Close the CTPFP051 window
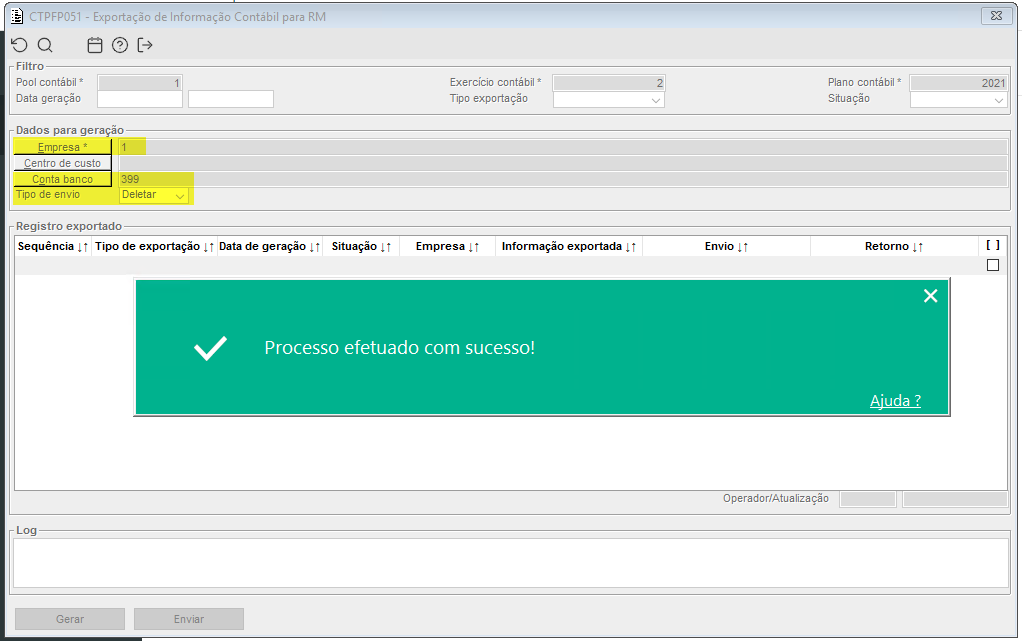Viewport: 1022px width, 641px height. [x=997, y=16]
